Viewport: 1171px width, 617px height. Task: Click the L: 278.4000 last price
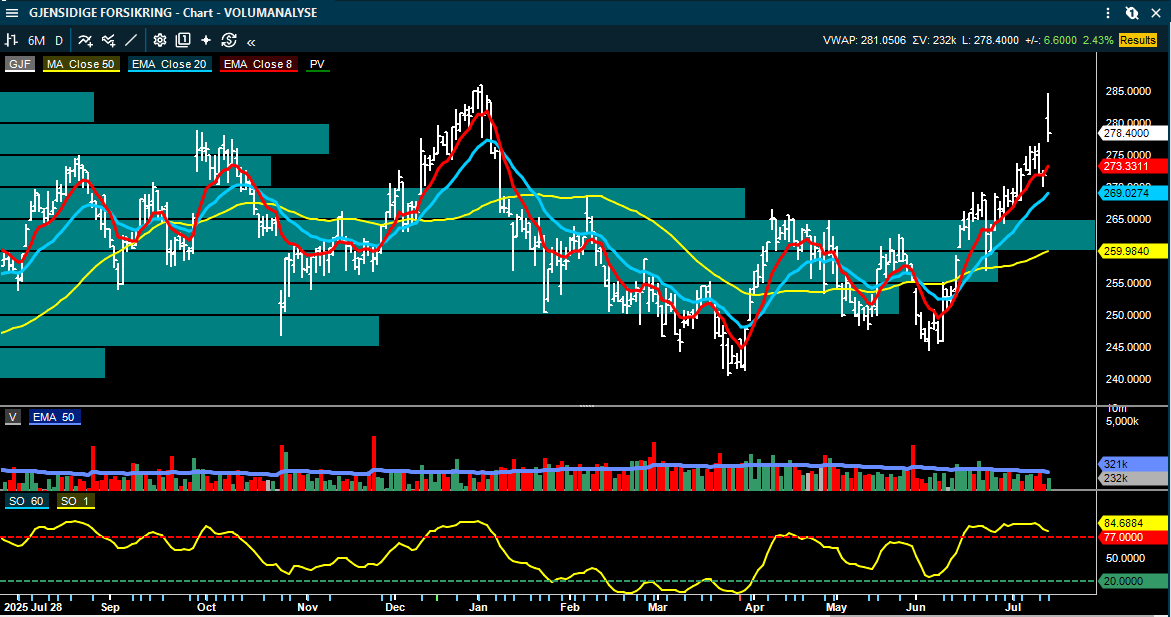pos(990,40)
